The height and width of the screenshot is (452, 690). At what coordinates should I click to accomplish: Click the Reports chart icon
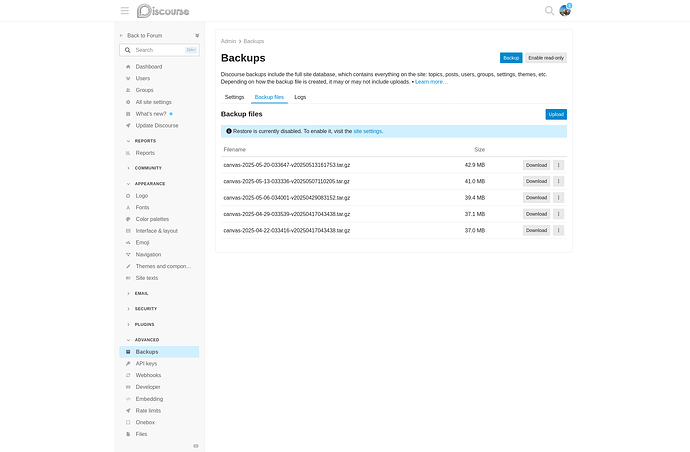point(128,153)
